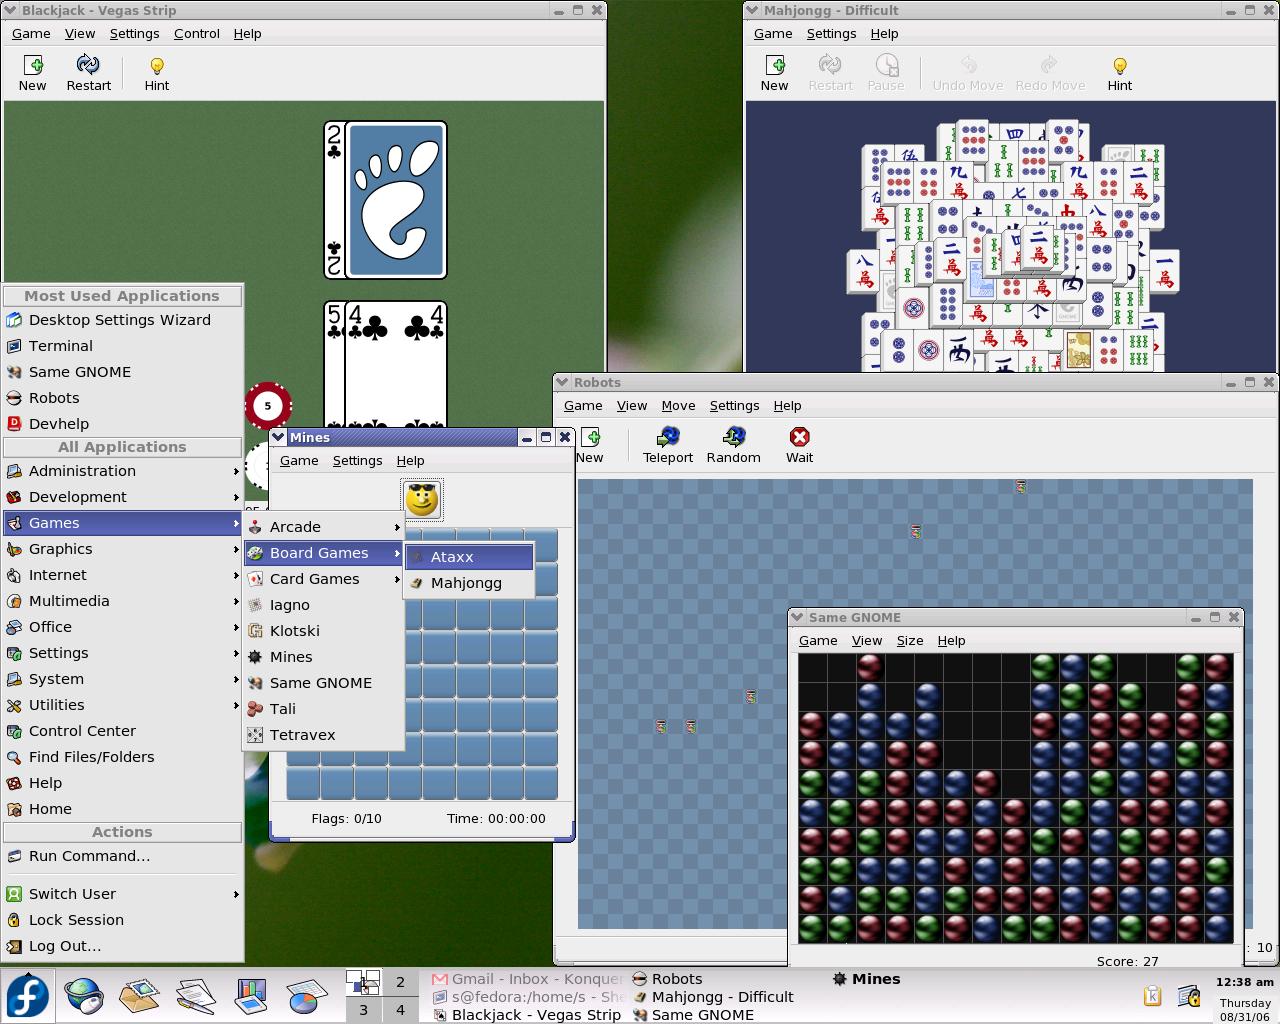Expand the Multimedia submenu
This screenshot has width=1280, height=1024.
(x=122, y=601)
